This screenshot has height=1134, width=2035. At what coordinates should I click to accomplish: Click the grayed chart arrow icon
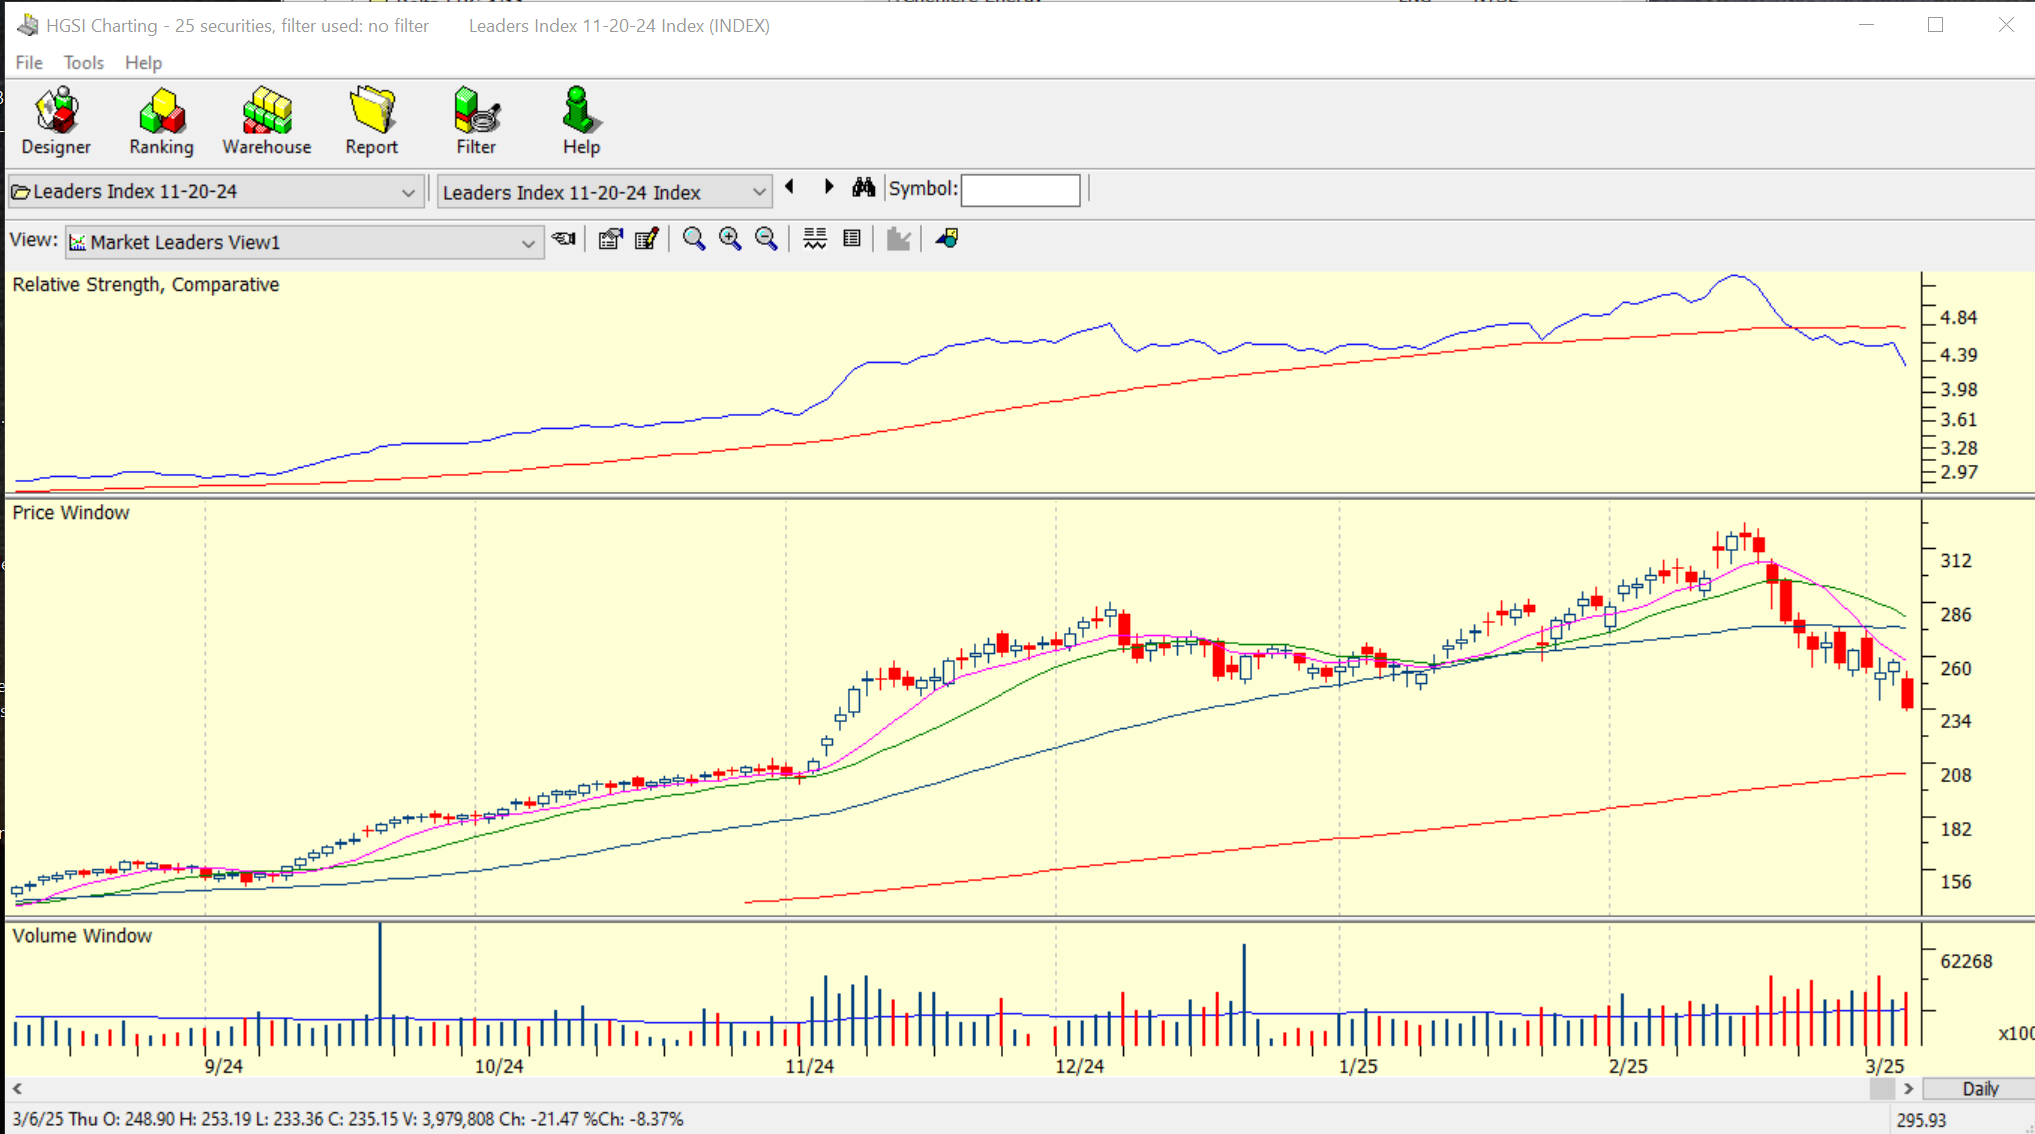coord(898,239)
